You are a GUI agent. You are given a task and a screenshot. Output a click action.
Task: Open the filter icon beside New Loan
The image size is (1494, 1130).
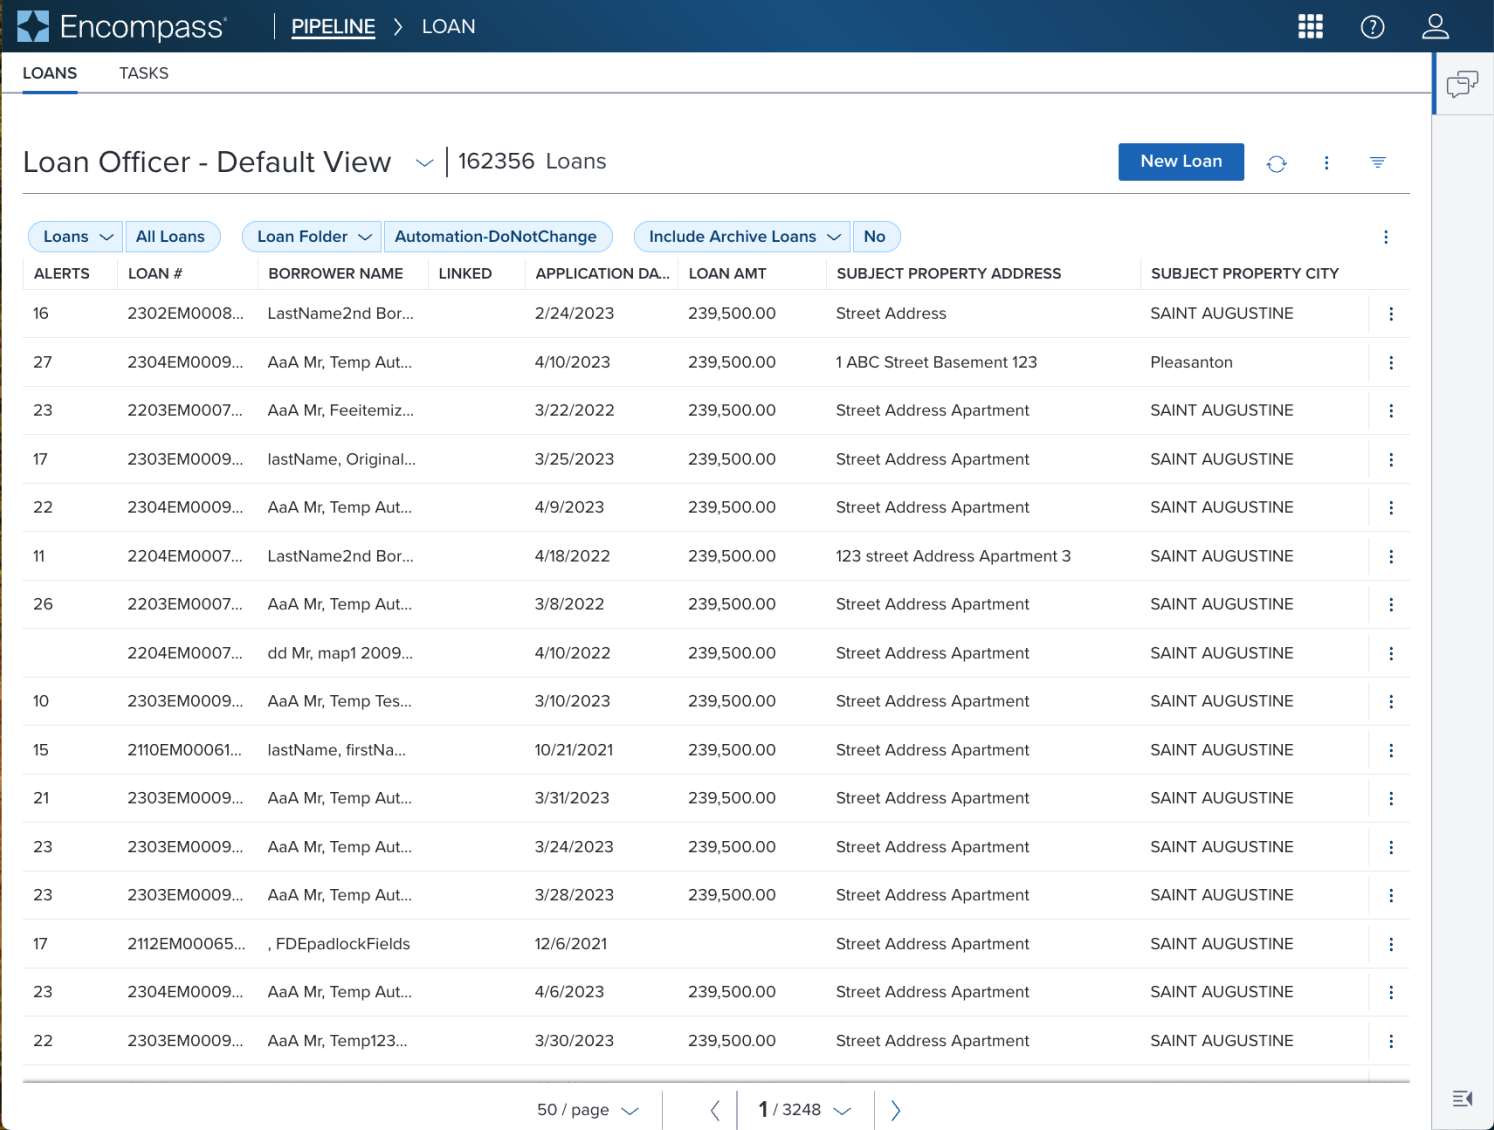pos(1377,163)
